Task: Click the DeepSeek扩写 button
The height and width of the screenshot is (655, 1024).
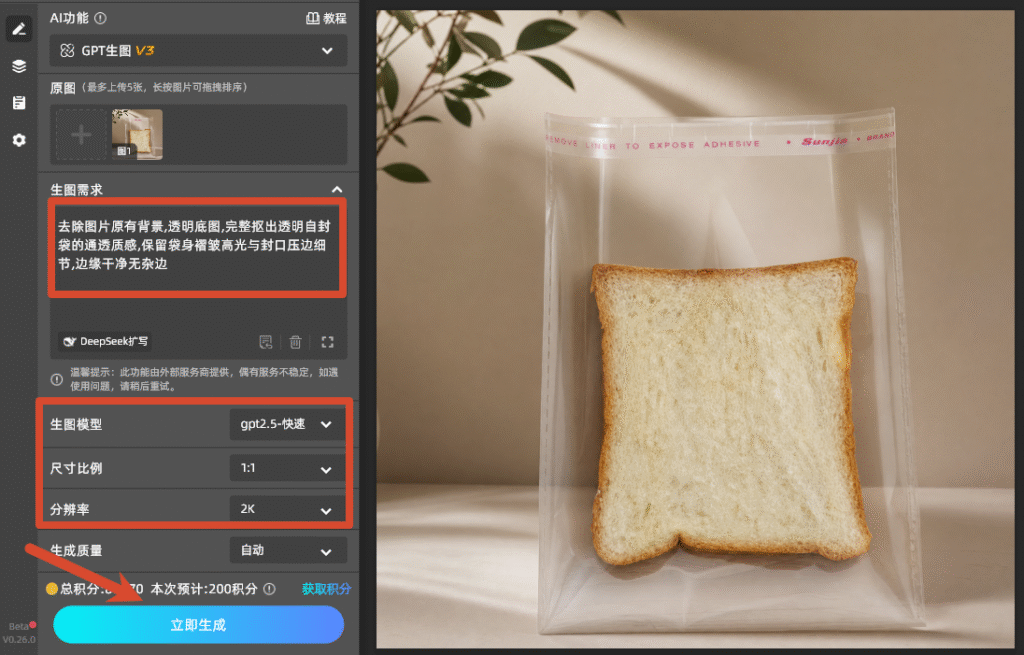Action: (x=105, y=342)
